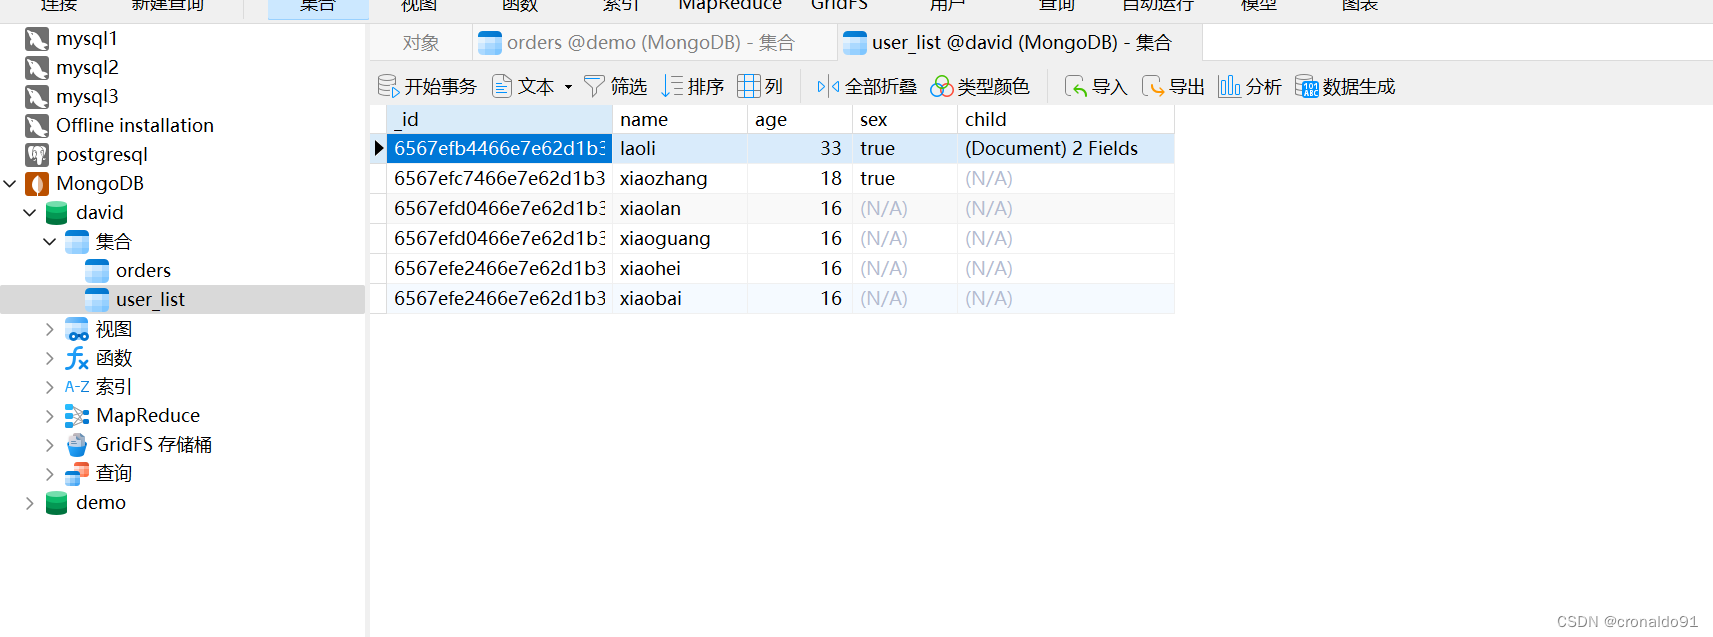Image resolution: width=1713 pixels, height=637 pixels.
Task: Sort by the age column header
Action: coord(800,119)
